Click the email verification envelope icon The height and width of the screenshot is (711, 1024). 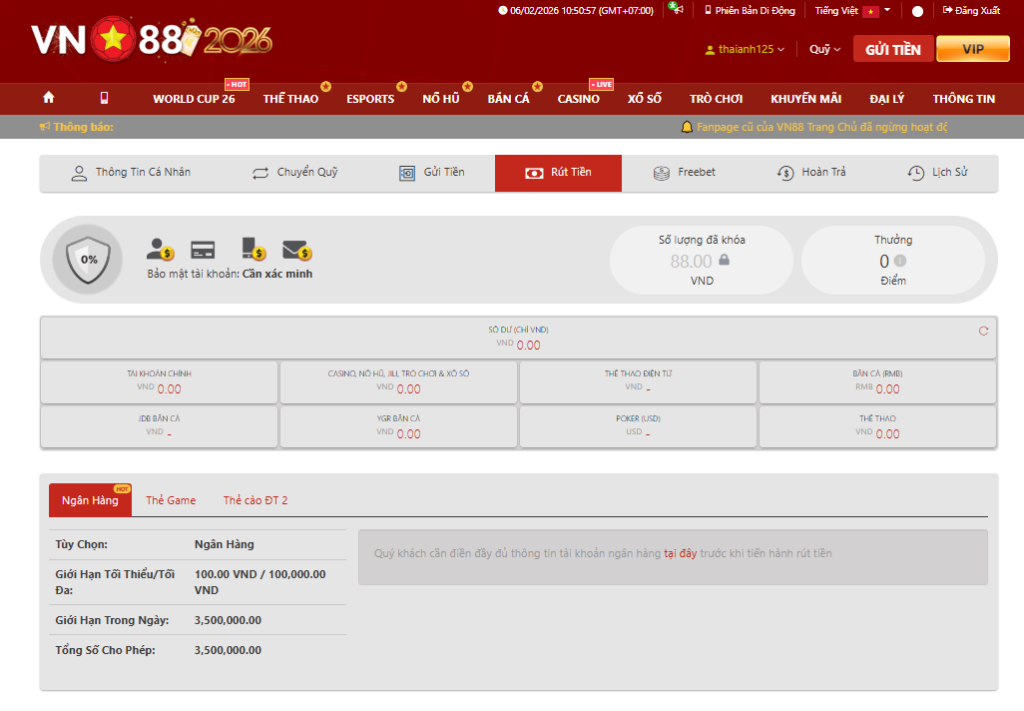pos(296,249)
